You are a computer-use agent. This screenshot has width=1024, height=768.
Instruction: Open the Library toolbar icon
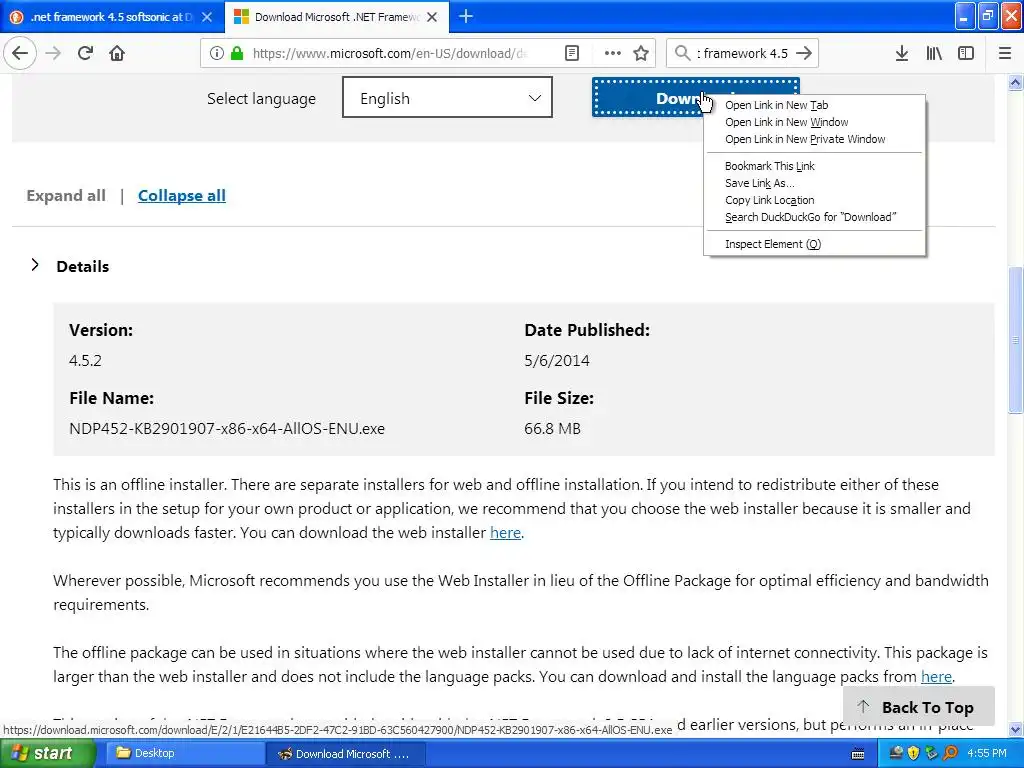point(934,53)
